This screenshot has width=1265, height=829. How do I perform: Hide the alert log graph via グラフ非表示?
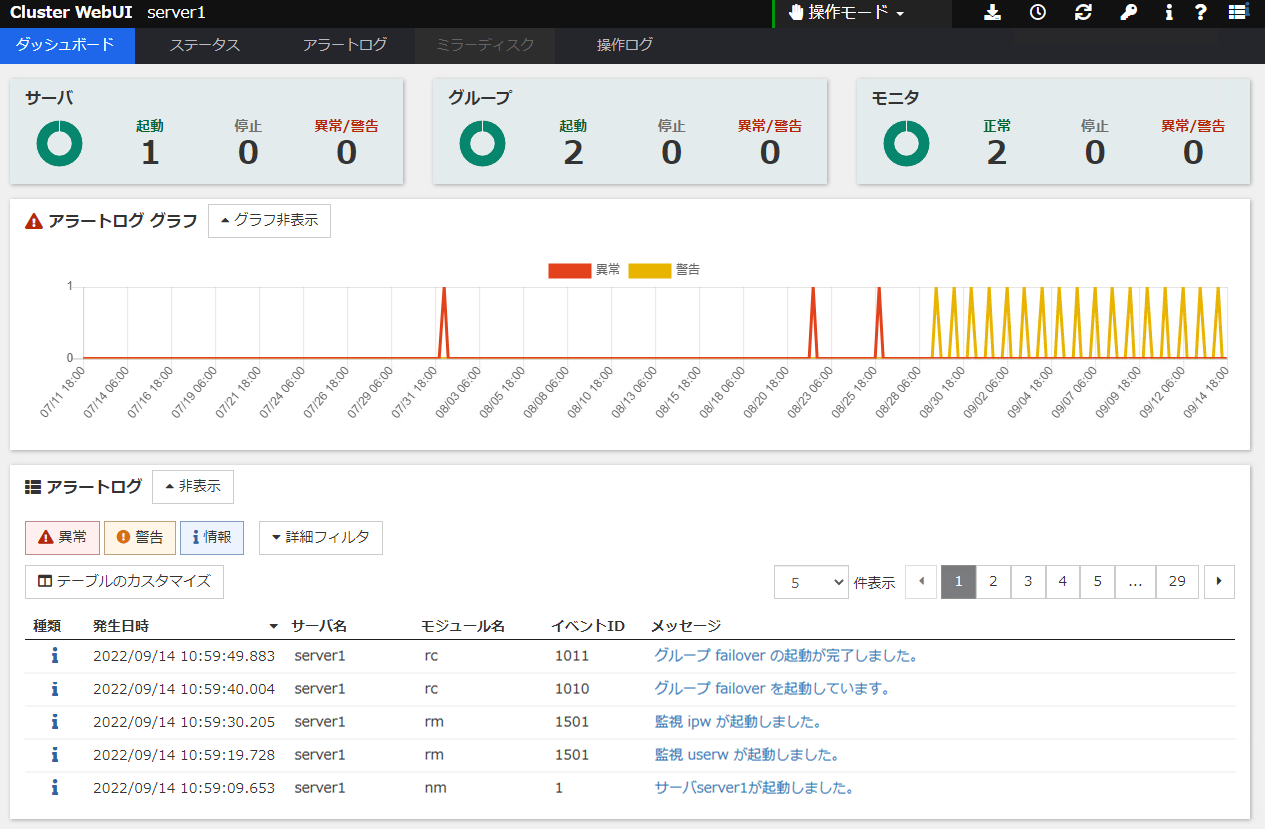(x=269, y=220)
